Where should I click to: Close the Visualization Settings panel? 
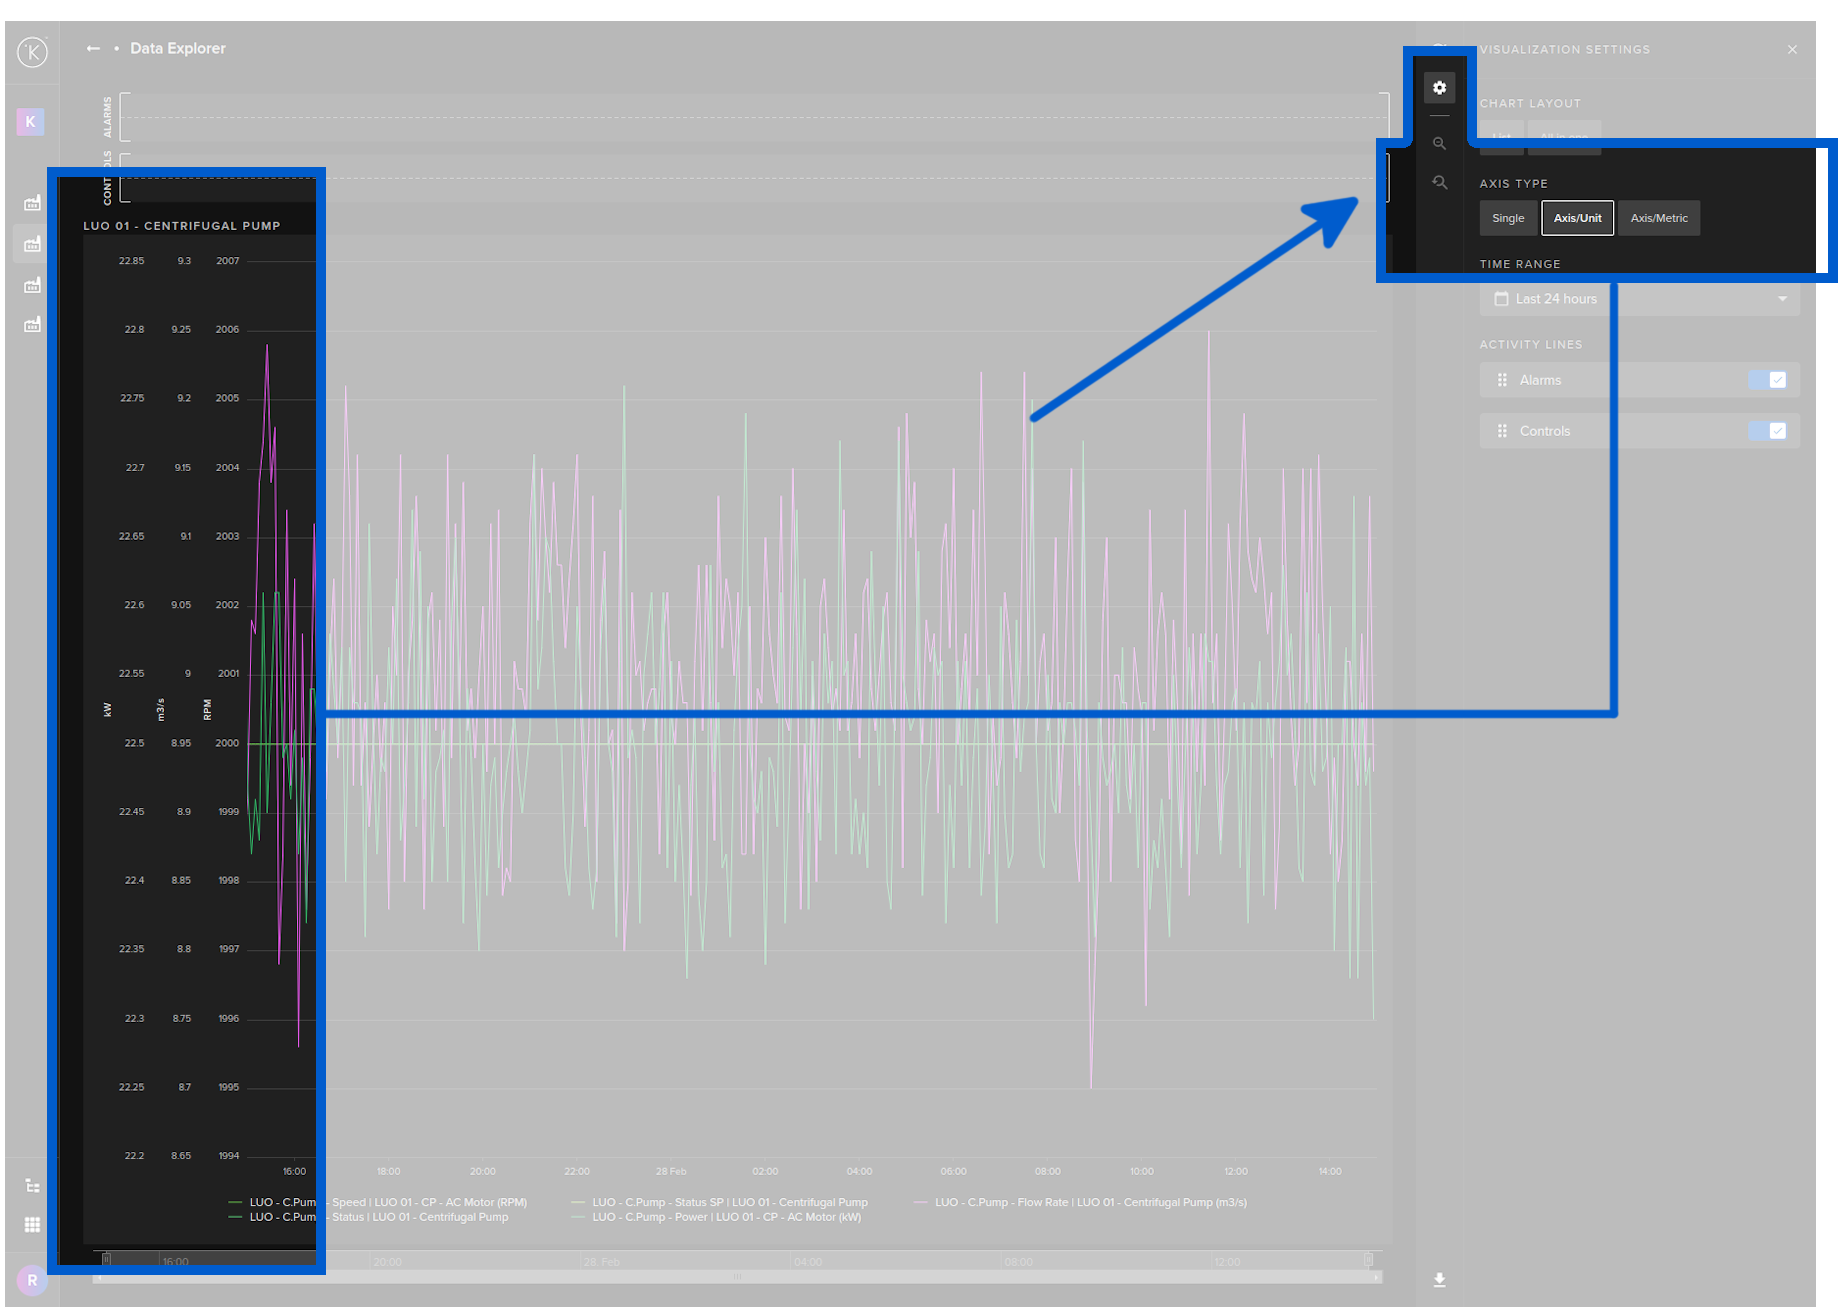1792,50
